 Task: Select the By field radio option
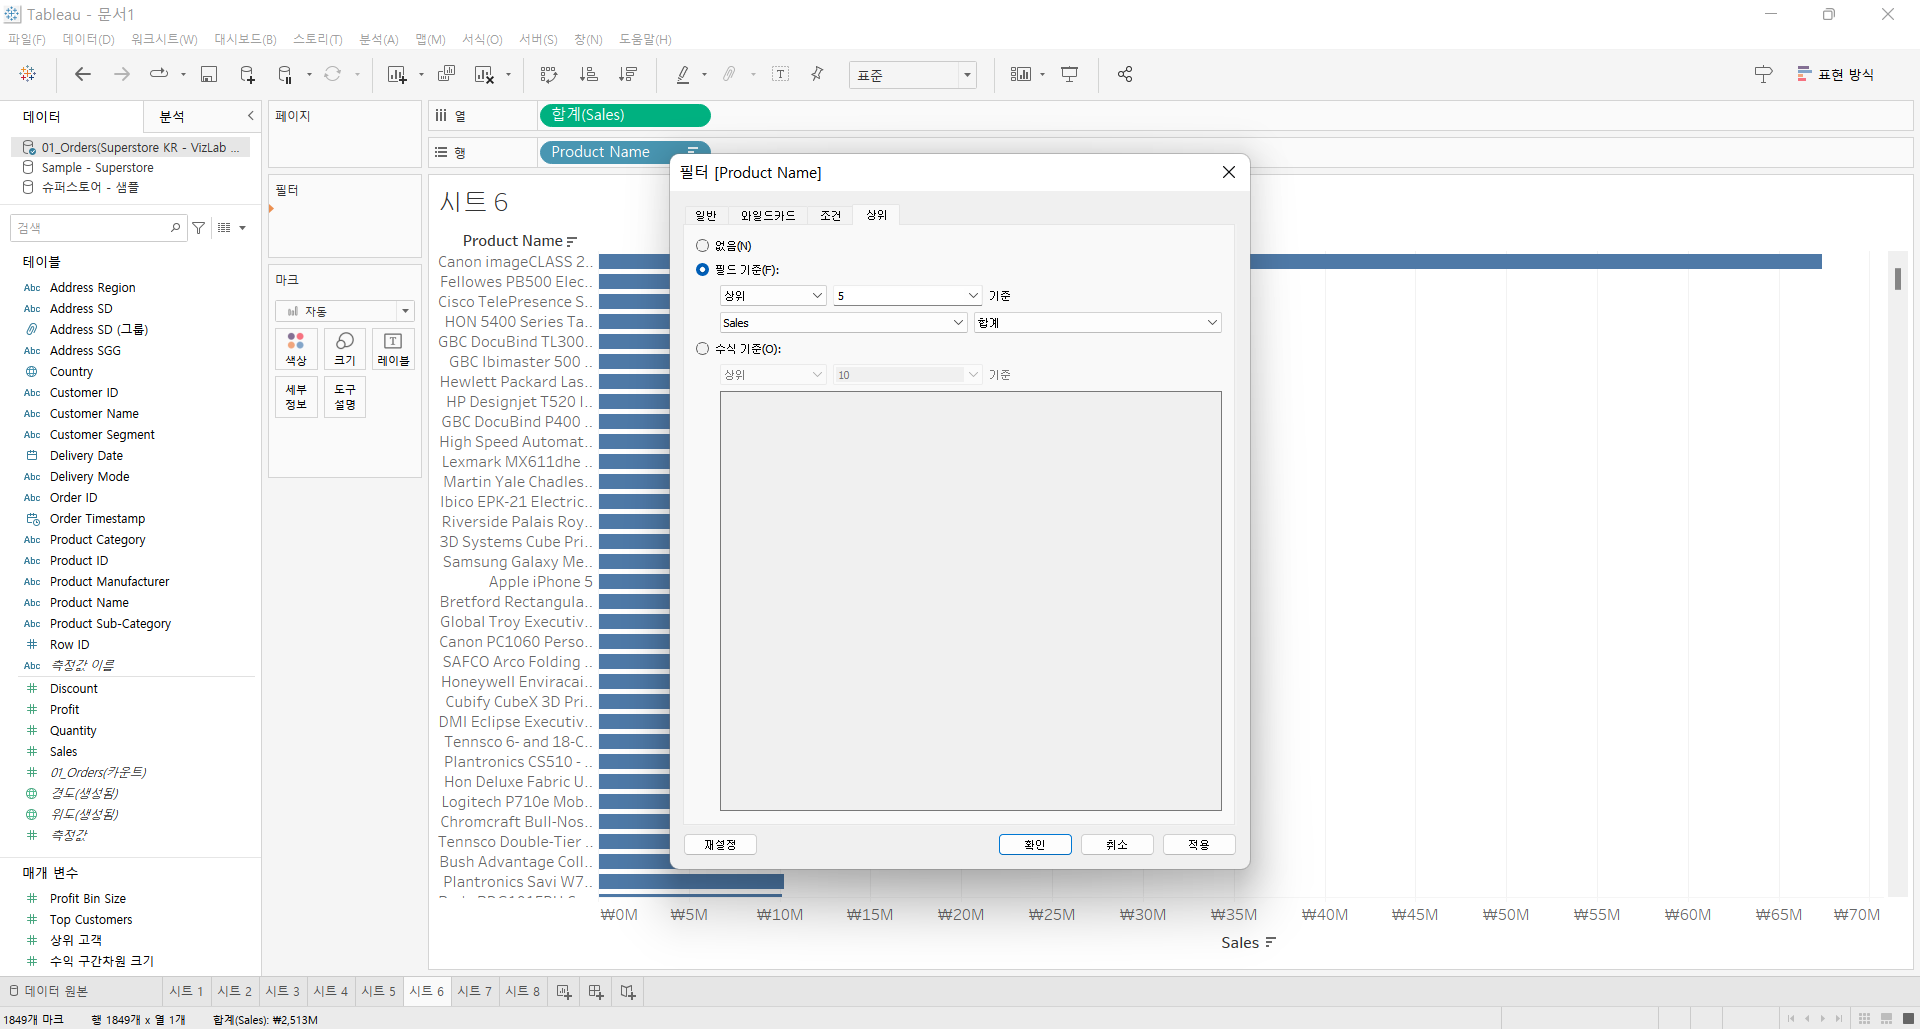pyautogui.click(x=702, y=269)
